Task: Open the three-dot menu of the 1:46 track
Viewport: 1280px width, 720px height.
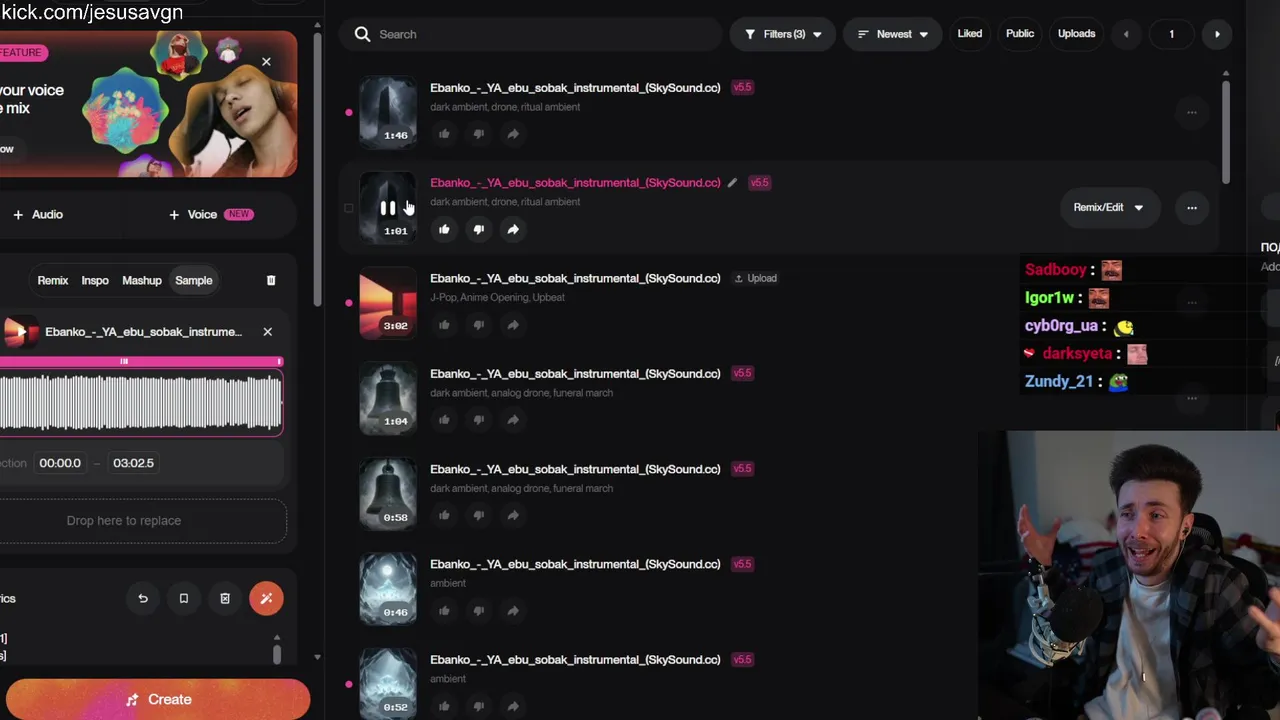Action: pos(1191,112)
